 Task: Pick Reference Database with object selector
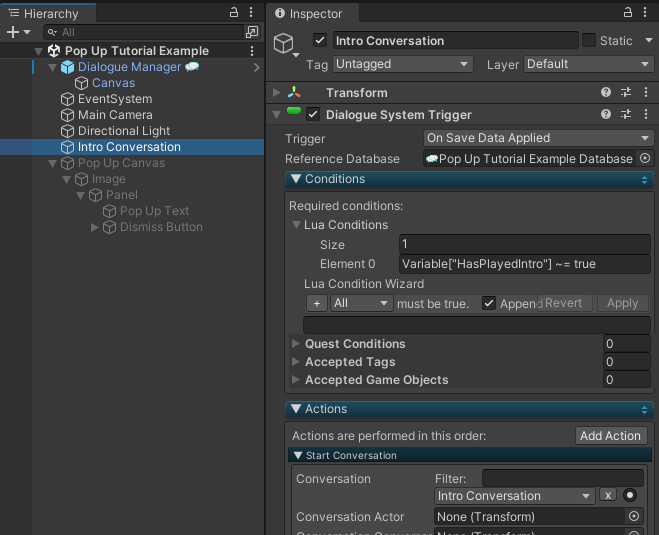tap(645, 158)
